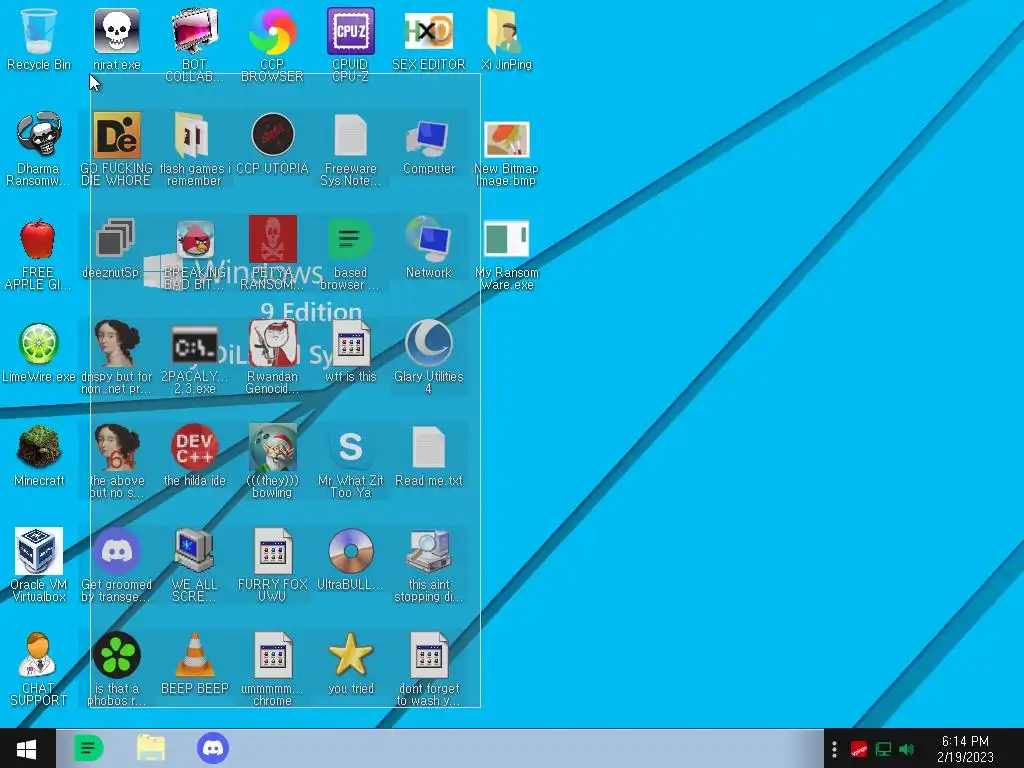Open the network status tray icon
This screenshot has height=768, width=1024.
[883, 749]
